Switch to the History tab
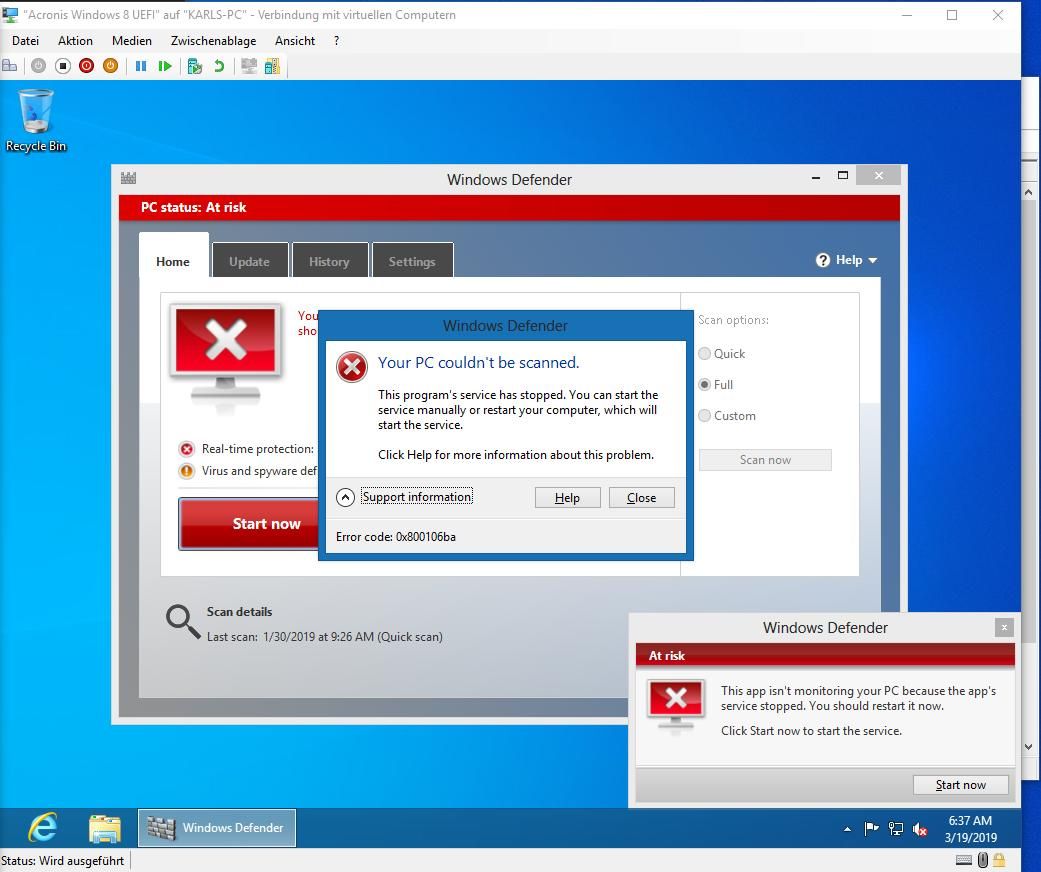Image resolution: width=1041 pixels, height=872 pixels. tap(329, 262)
